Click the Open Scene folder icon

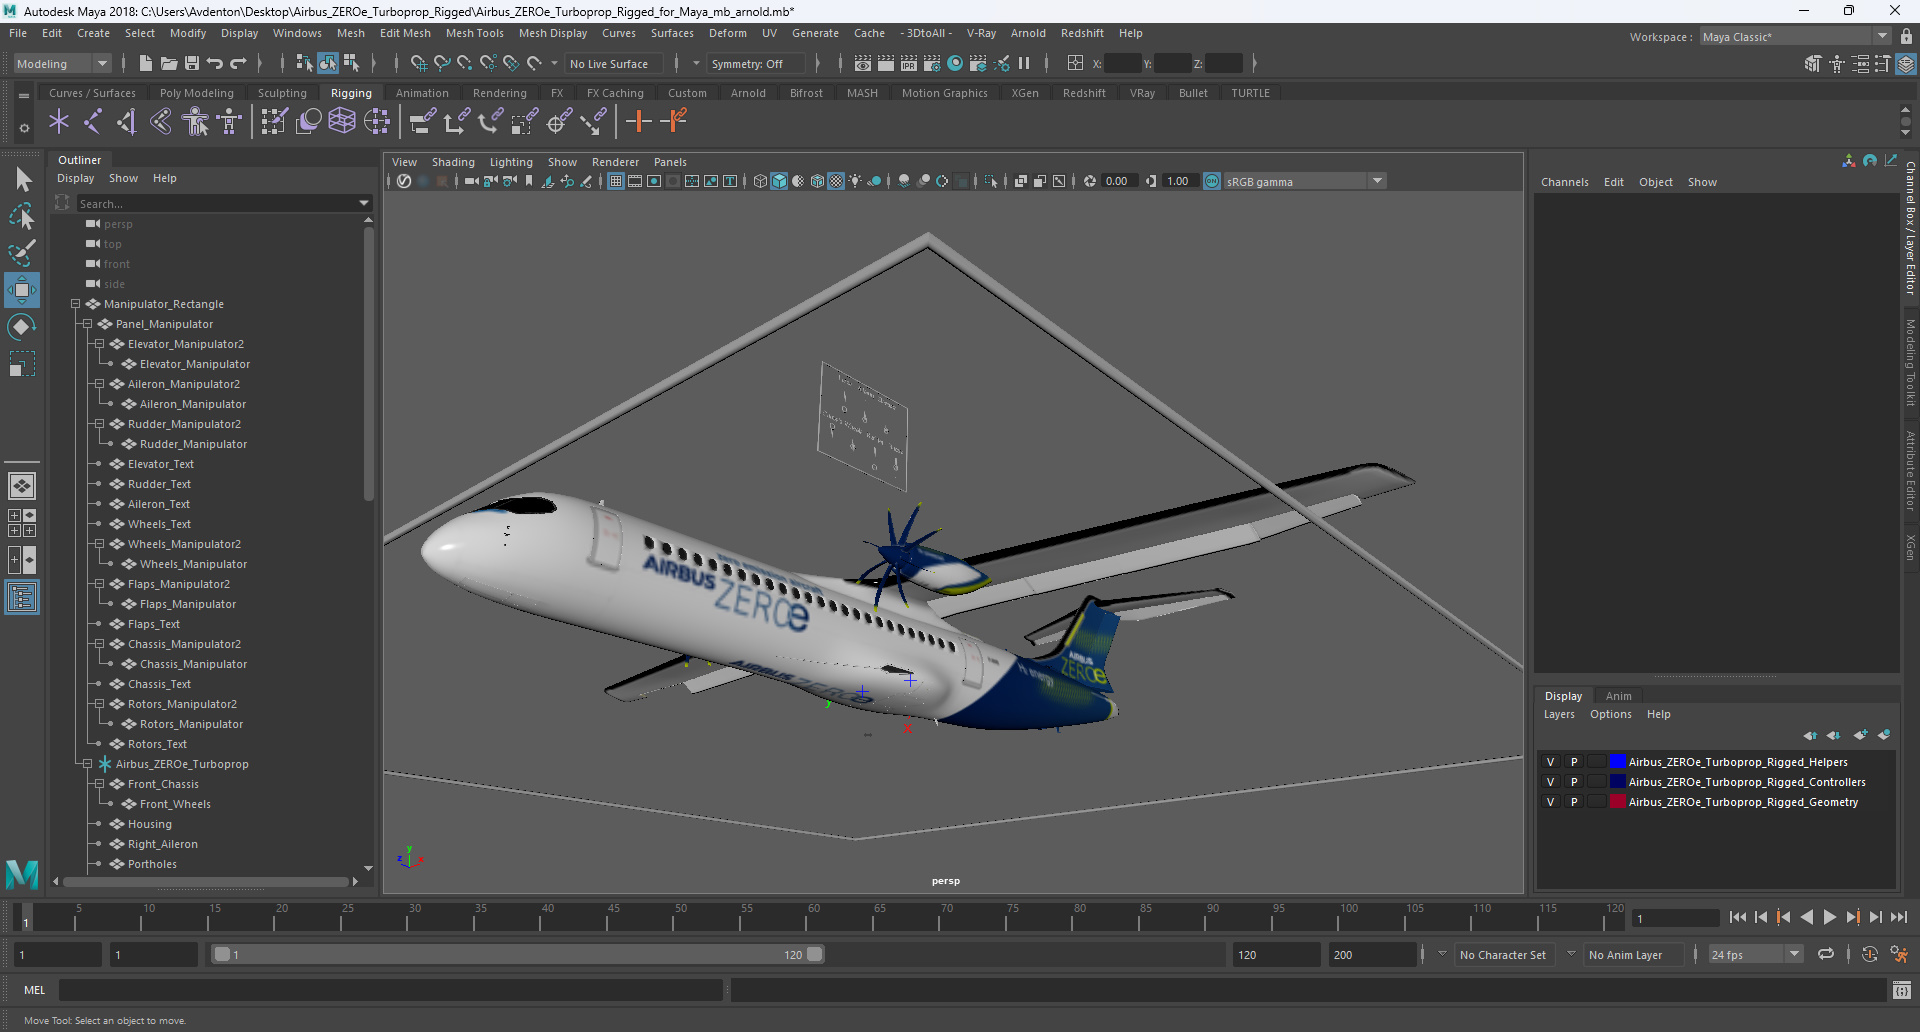[169, 63]
